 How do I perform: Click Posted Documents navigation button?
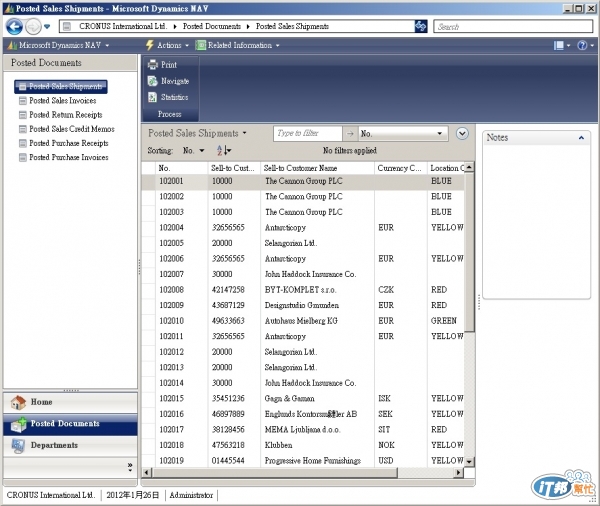tap(70, 424)
